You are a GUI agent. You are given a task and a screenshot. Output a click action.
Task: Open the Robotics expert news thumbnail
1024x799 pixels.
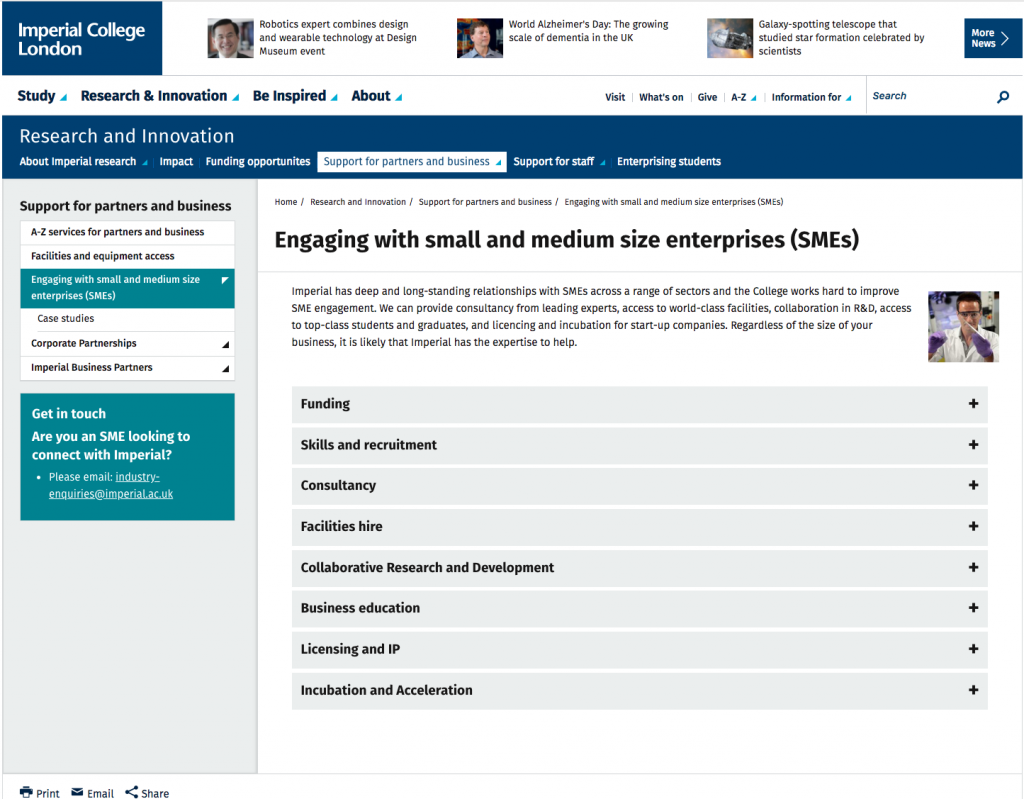click(230, 38)
